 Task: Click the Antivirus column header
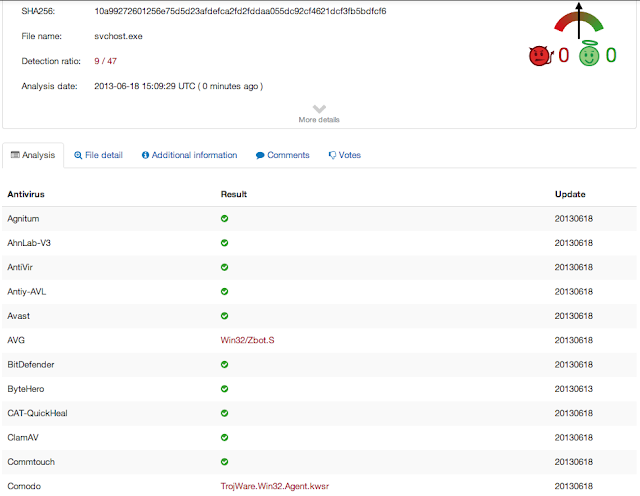(x=26, y=194)
